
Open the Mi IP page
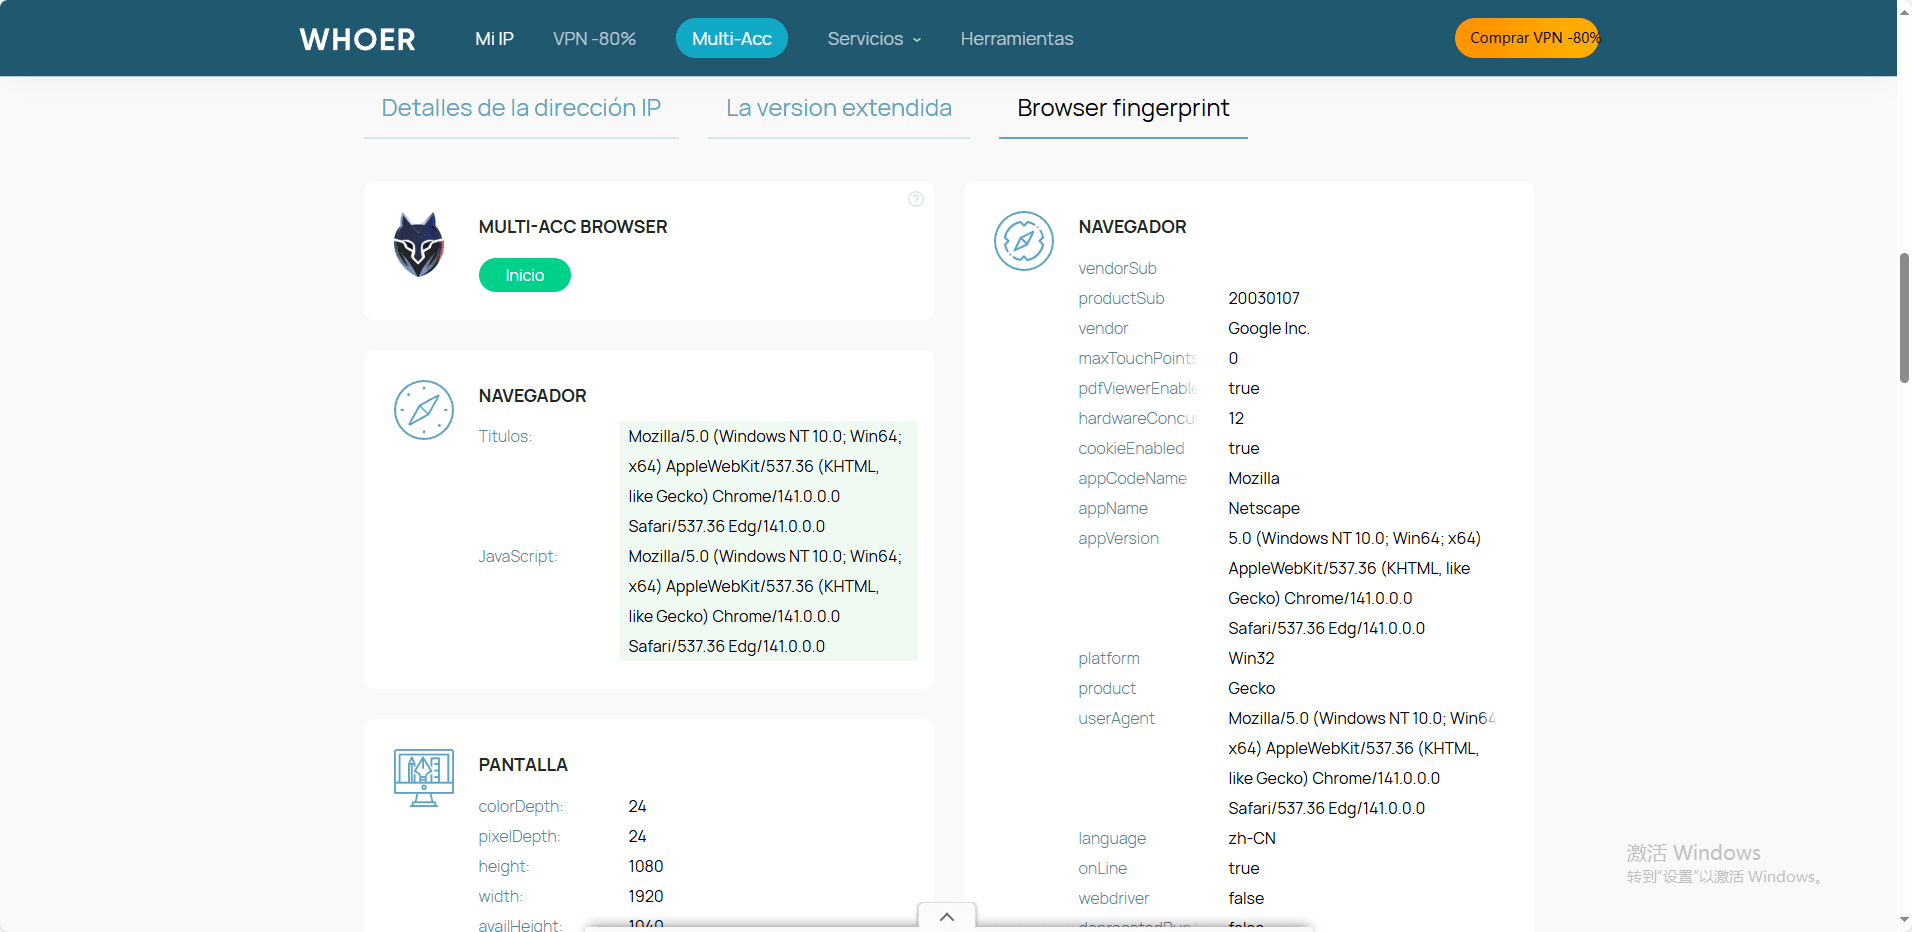click(494, 39)
